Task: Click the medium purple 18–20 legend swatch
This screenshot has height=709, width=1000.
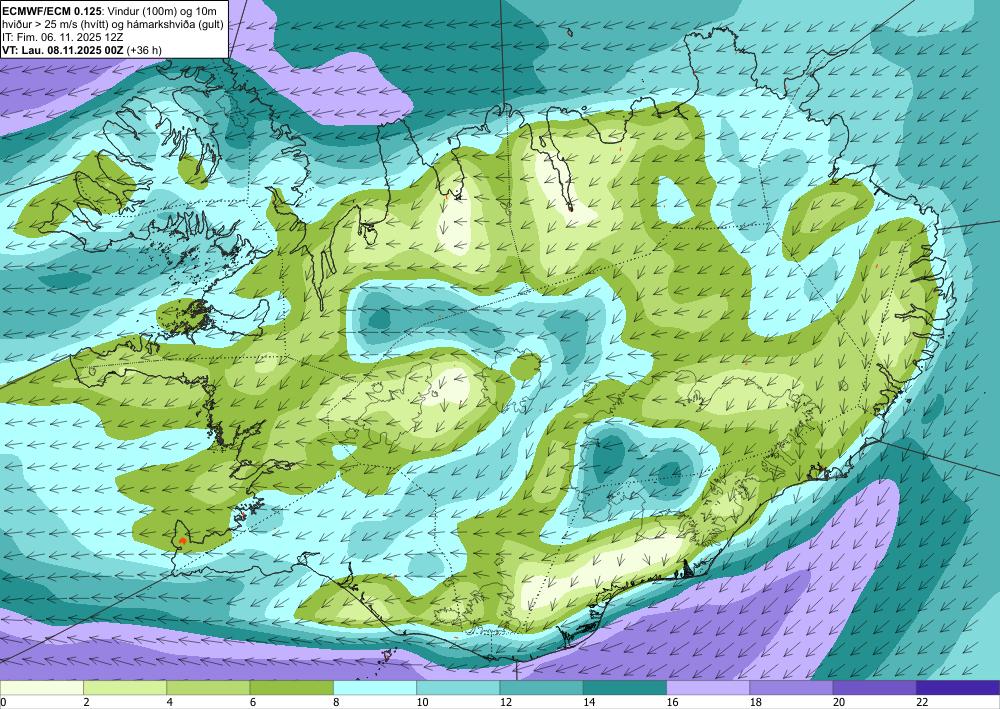Action: pyautogui.click(x=791, y=688)
